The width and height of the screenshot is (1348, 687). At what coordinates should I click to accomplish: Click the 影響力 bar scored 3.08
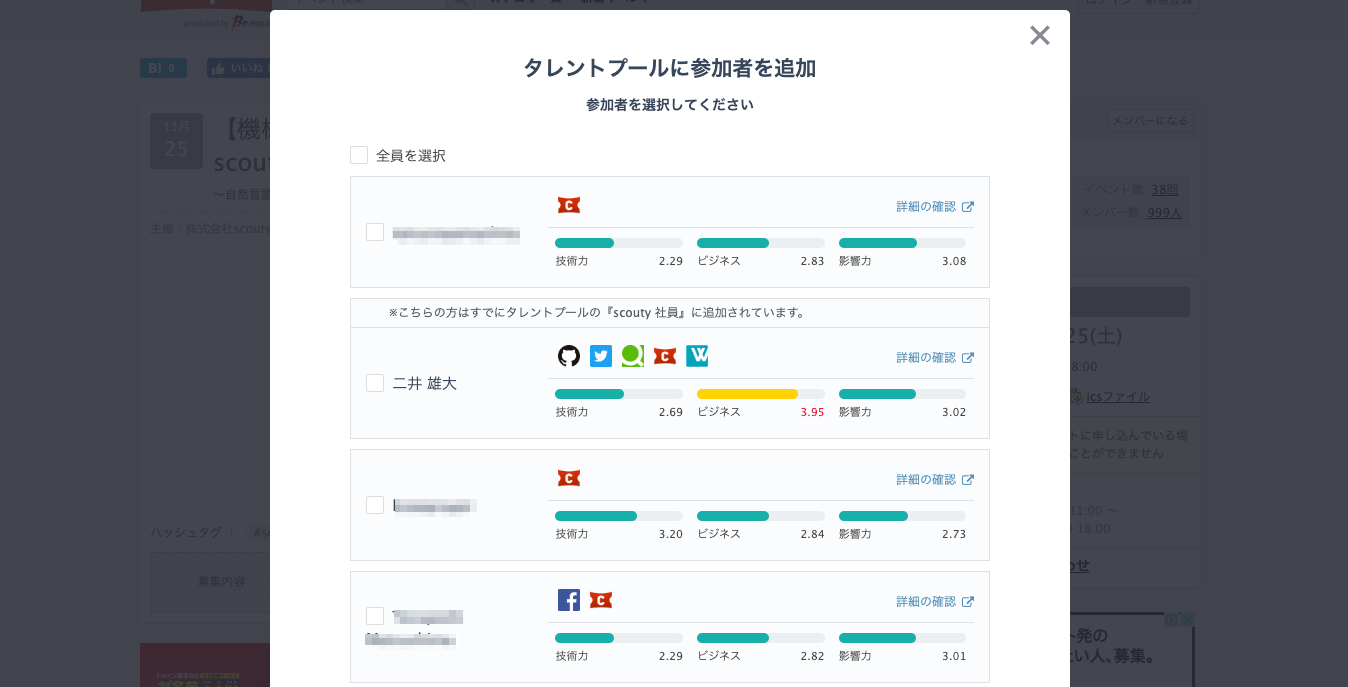(x=902, y=243)
